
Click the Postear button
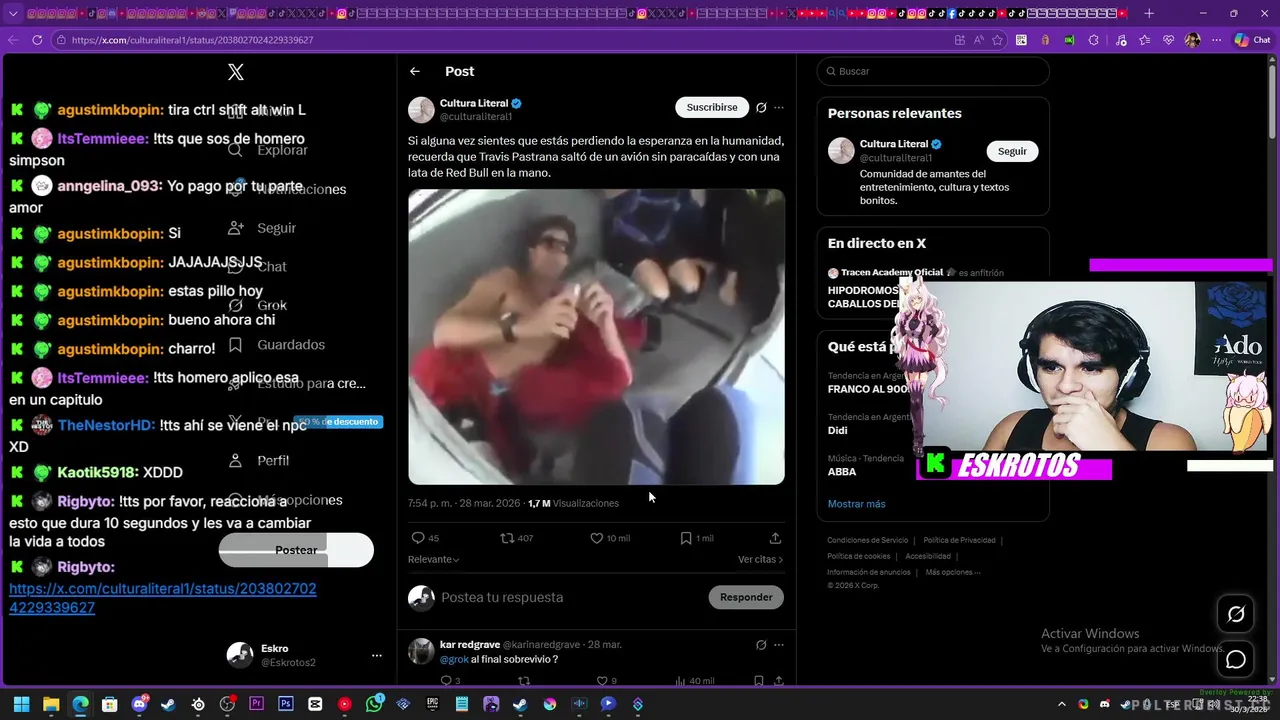(x=296, y=550)
